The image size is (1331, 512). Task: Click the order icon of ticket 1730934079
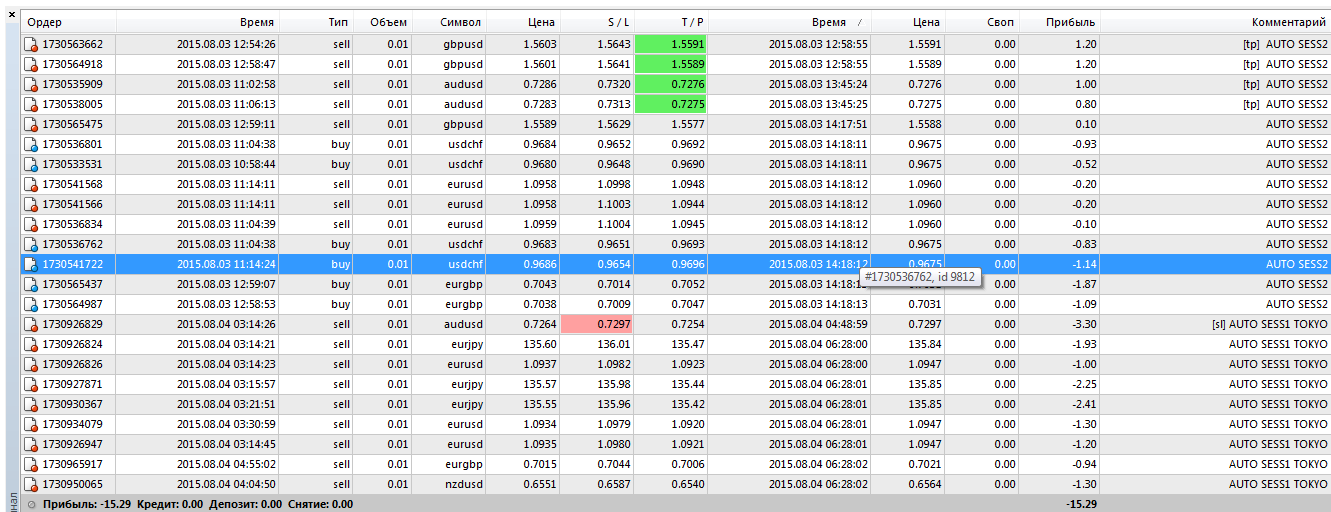tap(31, 424)
